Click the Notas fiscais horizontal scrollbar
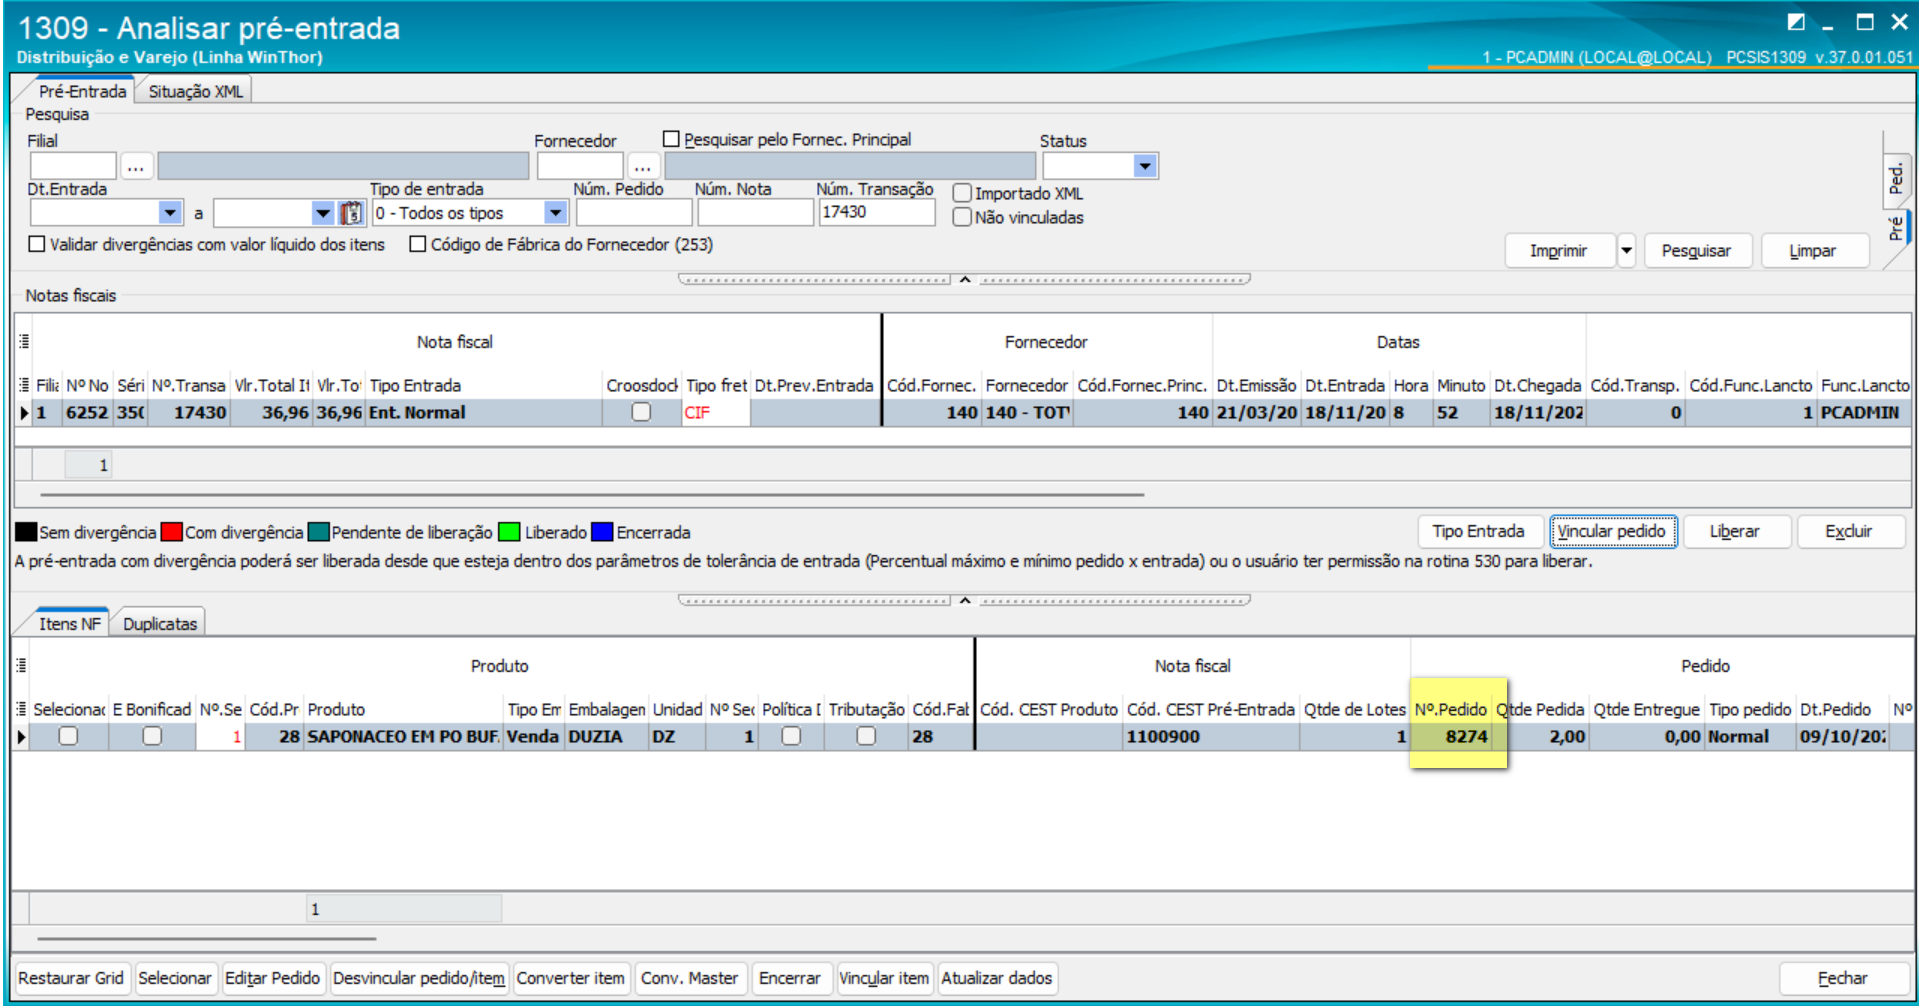1922x1006 pixels. tap(592, 494)
